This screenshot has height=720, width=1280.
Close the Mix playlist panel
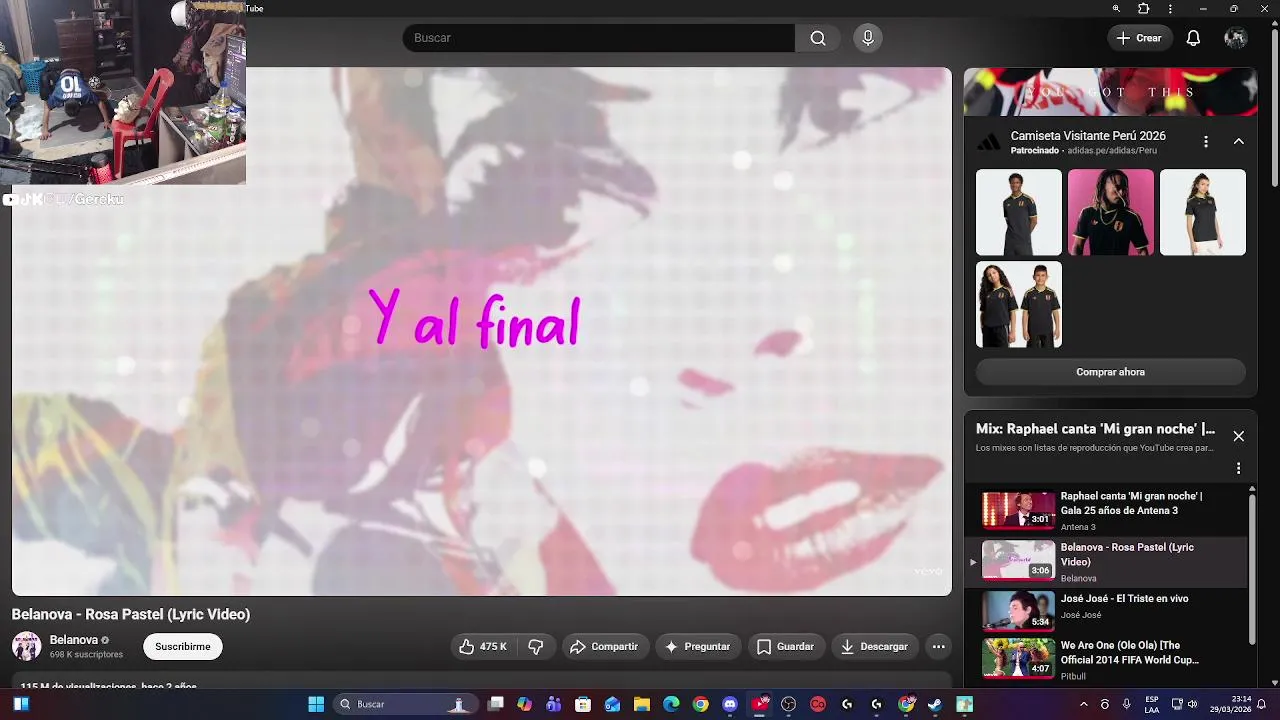tap(1238, 436)
